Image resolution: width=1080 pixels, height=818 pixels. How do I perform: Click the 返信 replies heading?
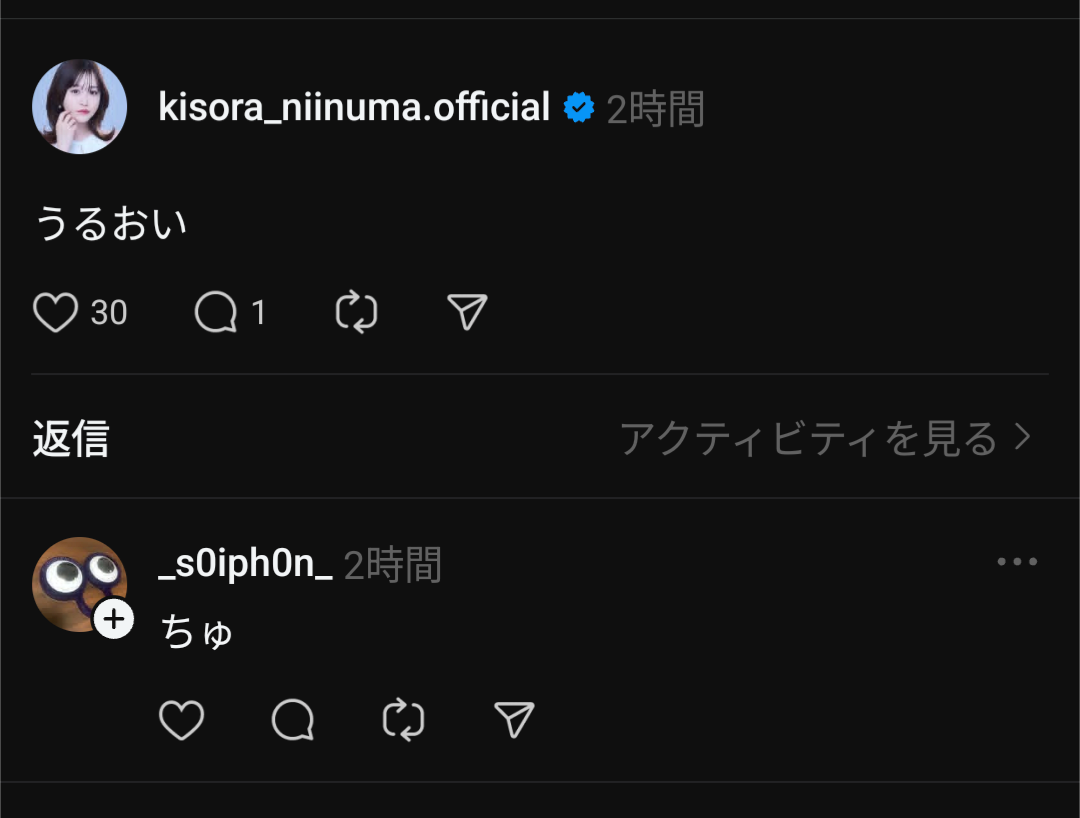point(70,438)
